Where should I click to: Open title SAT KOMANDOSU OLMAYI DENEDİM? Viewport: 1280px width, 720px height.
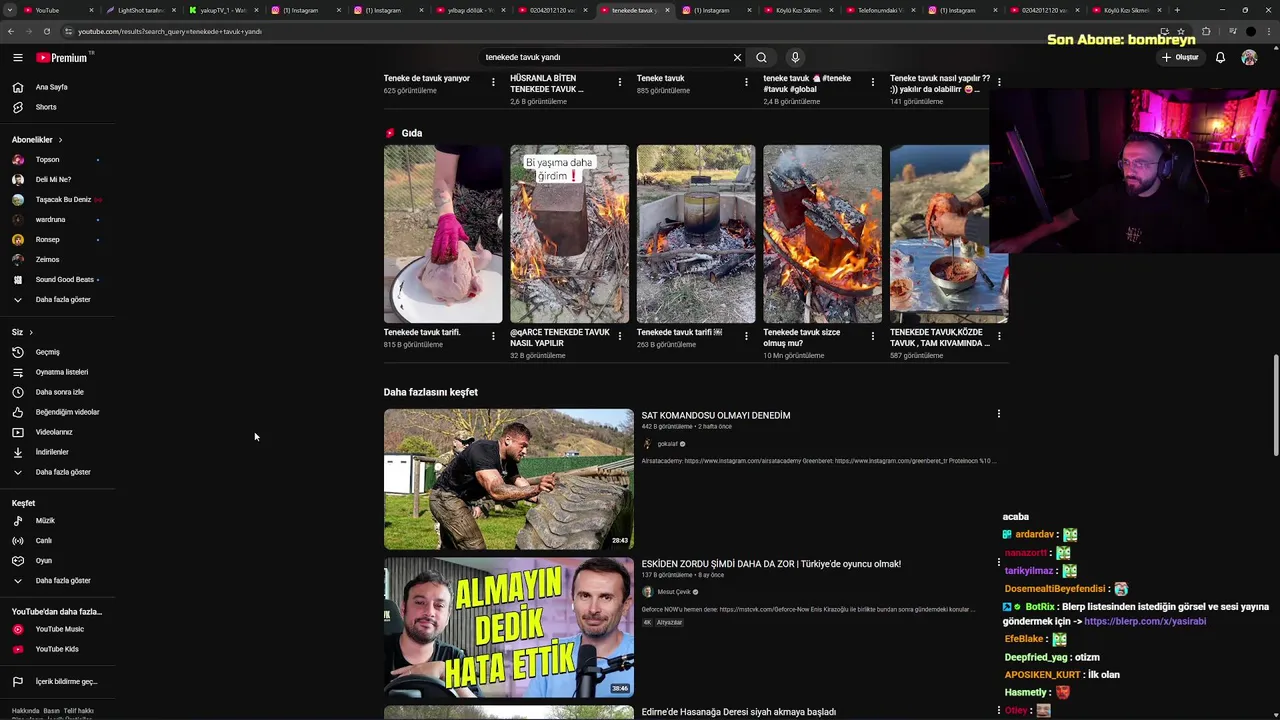click(716, 416)
